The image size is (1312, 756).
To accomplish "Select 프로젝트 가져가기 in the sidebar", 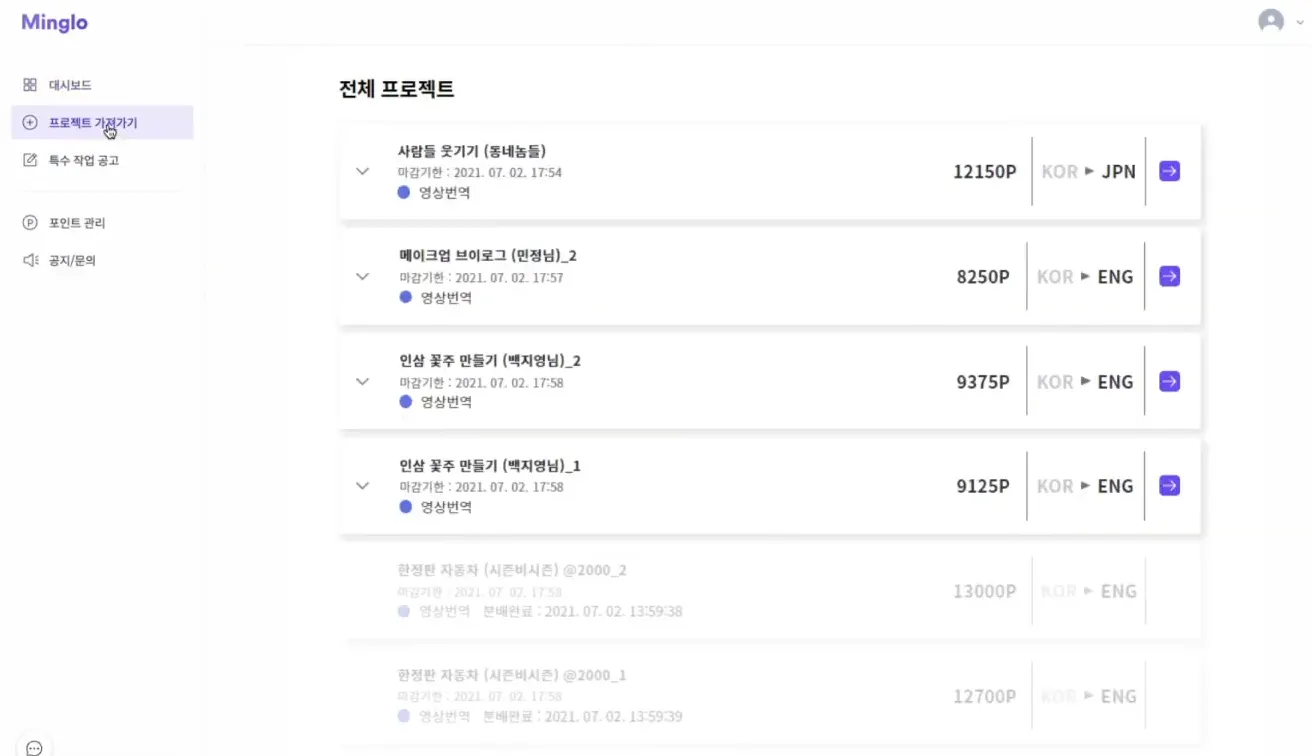I will click(x=93, y=123).
